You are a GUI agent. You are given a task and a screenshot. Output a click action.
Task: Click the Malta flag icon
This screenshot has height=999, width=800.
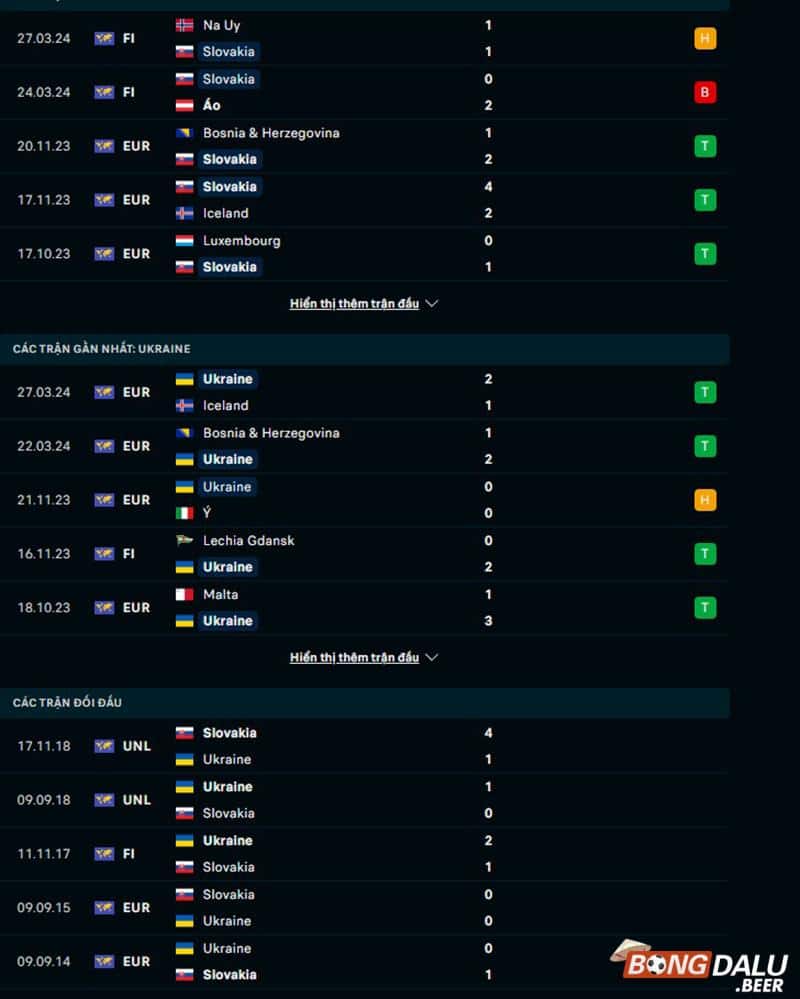point(183,594)
